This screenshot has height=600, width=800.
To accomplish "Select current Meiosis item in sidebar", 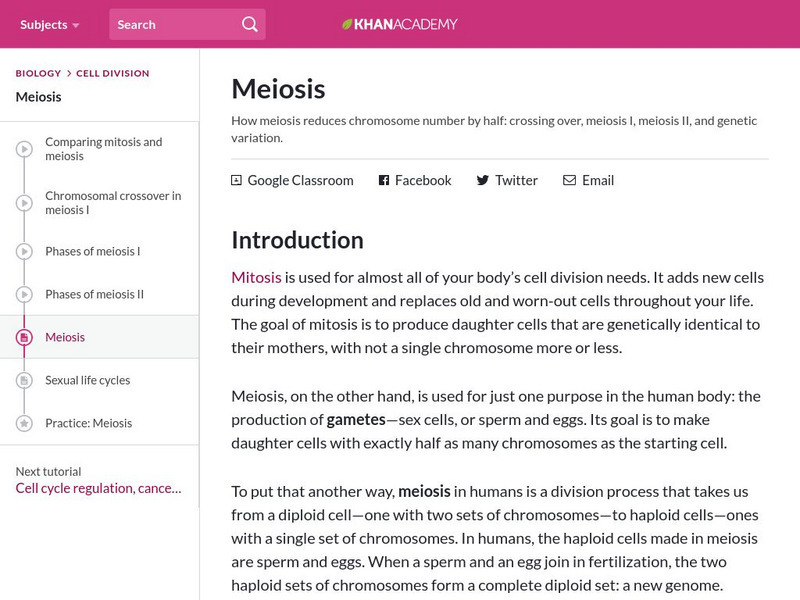I will tap(65, 338).
